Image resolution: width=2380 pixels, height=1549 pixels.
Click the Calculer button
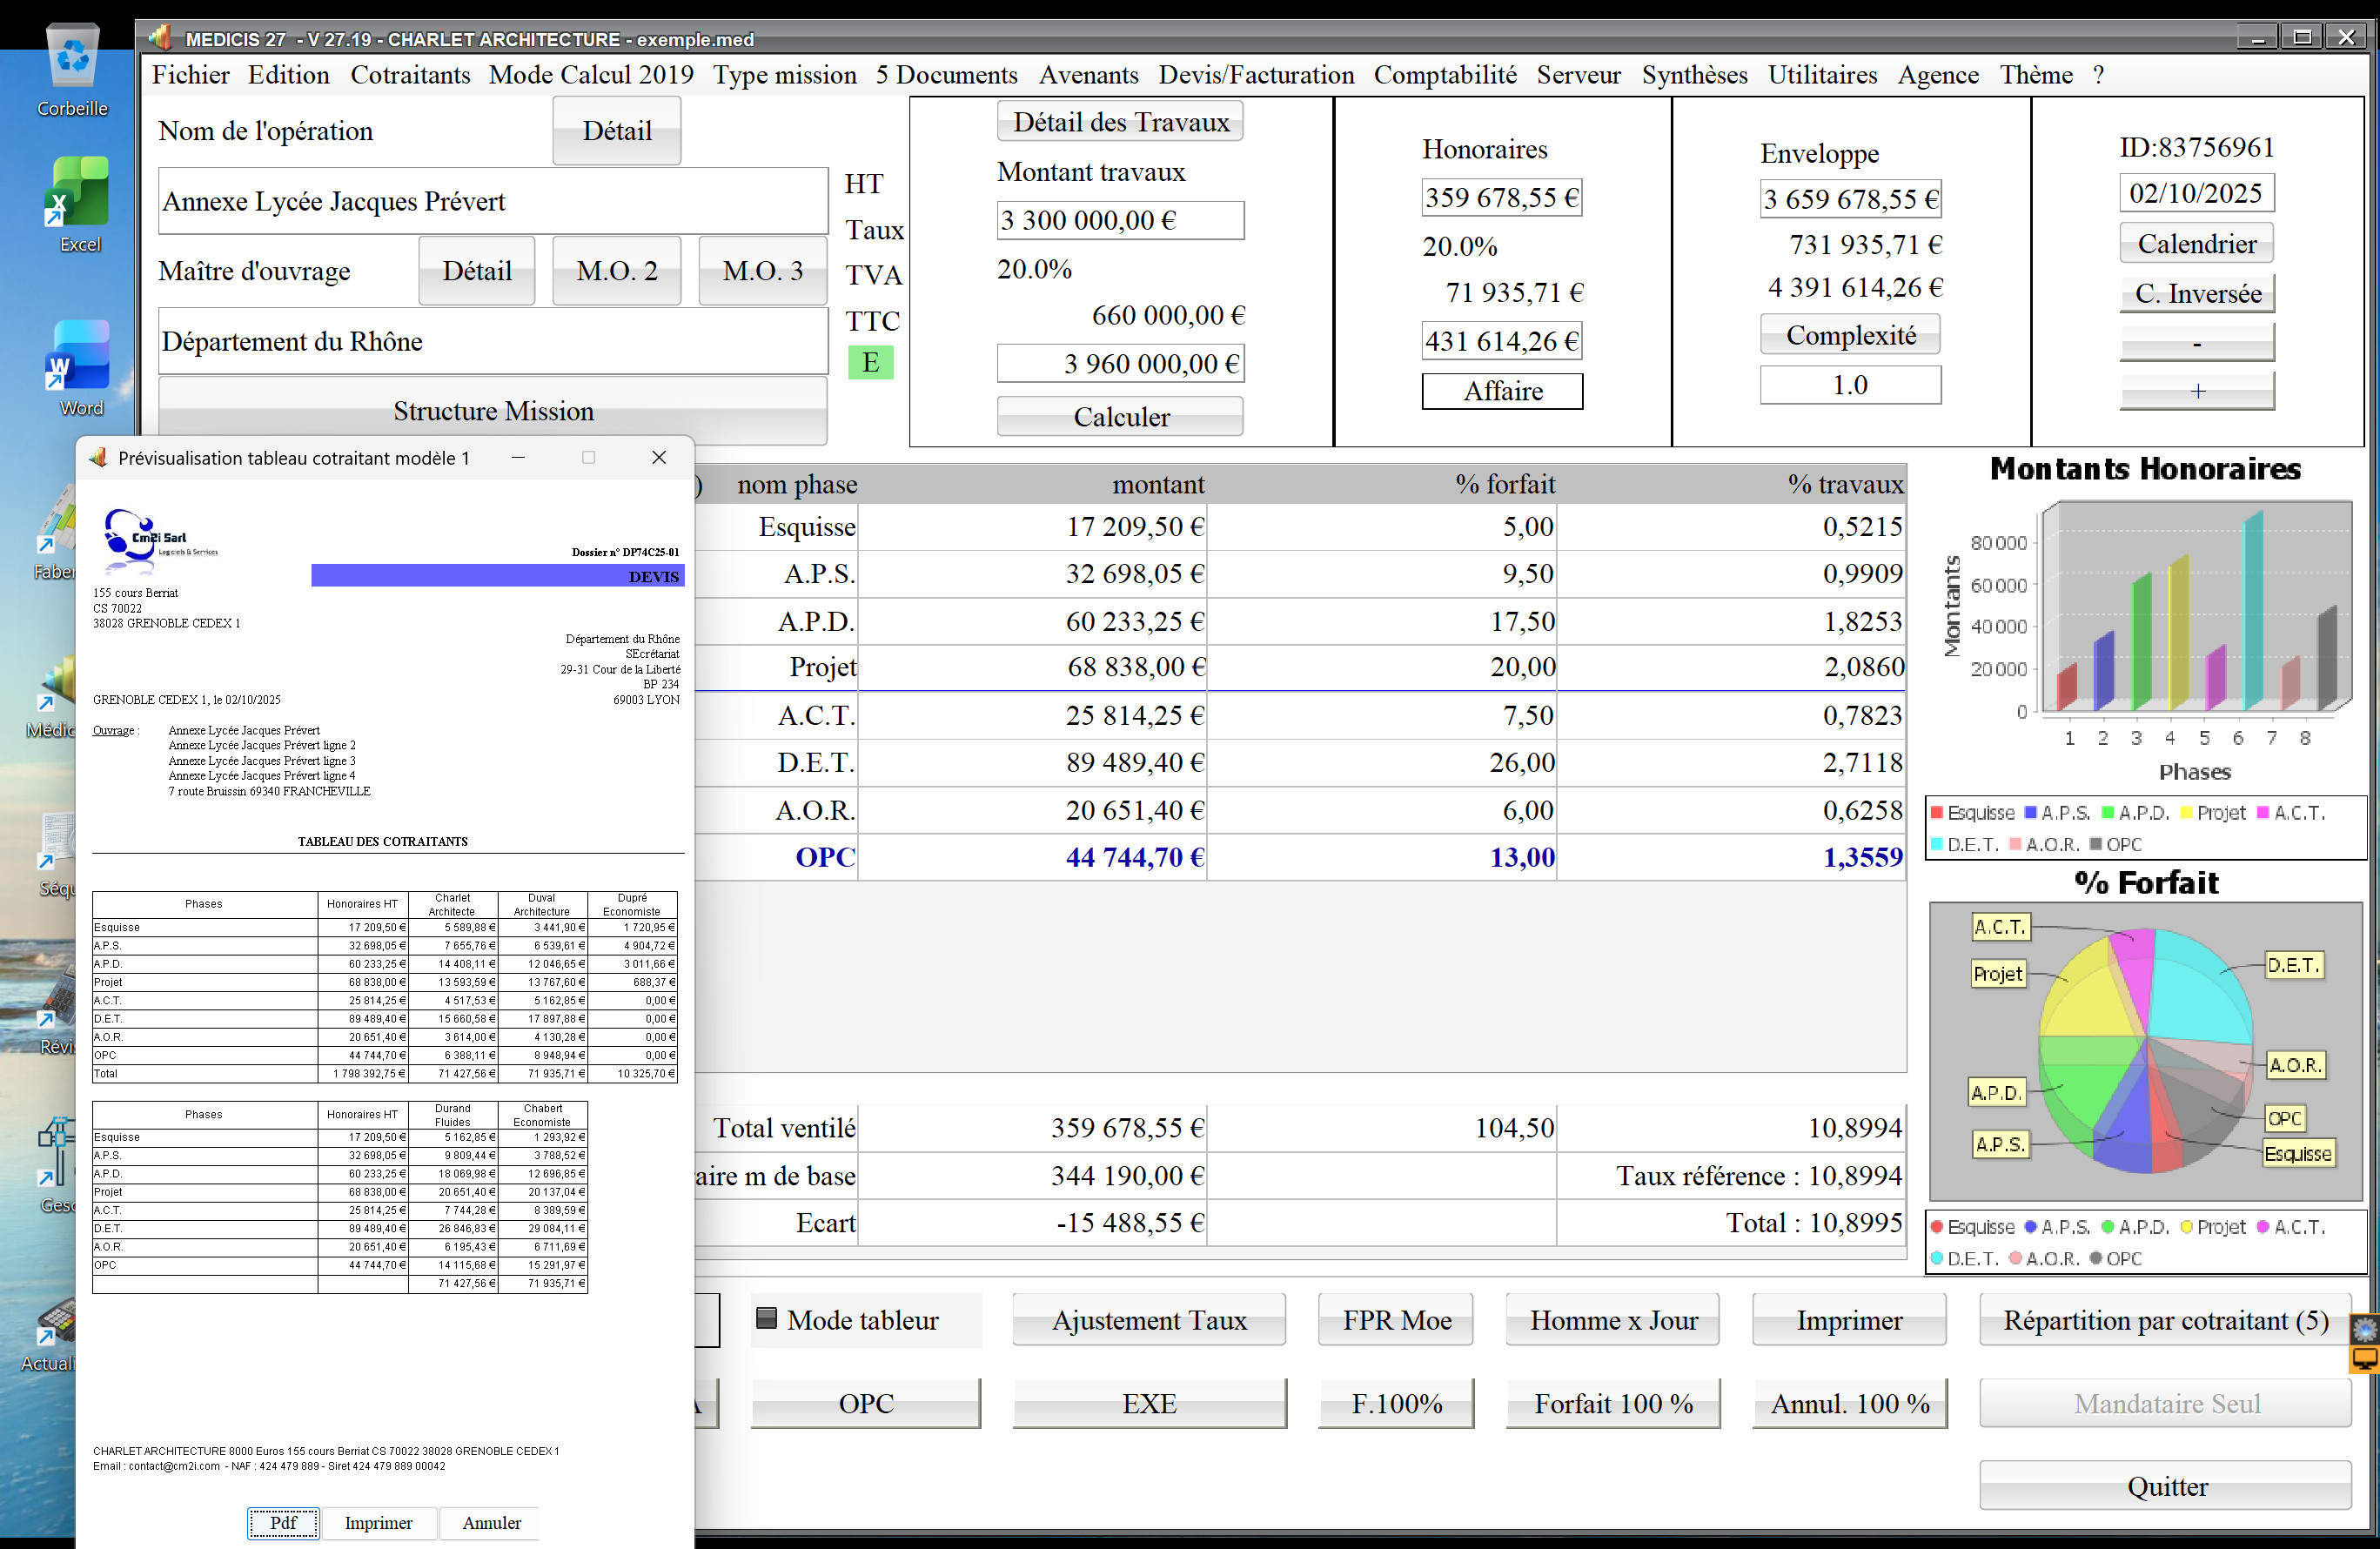tap(1120, 417)
